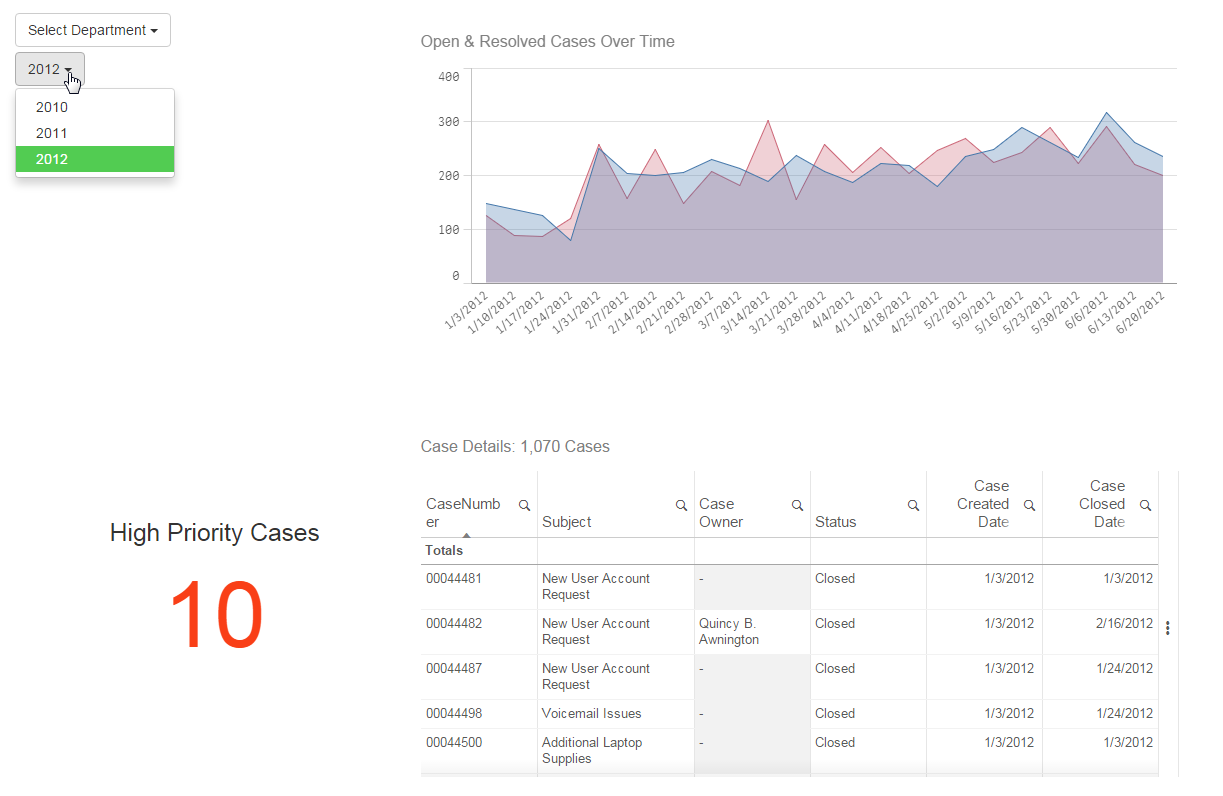
Task: Click the Additional Laptop Supplies subject
Action: tap(592, 750)
